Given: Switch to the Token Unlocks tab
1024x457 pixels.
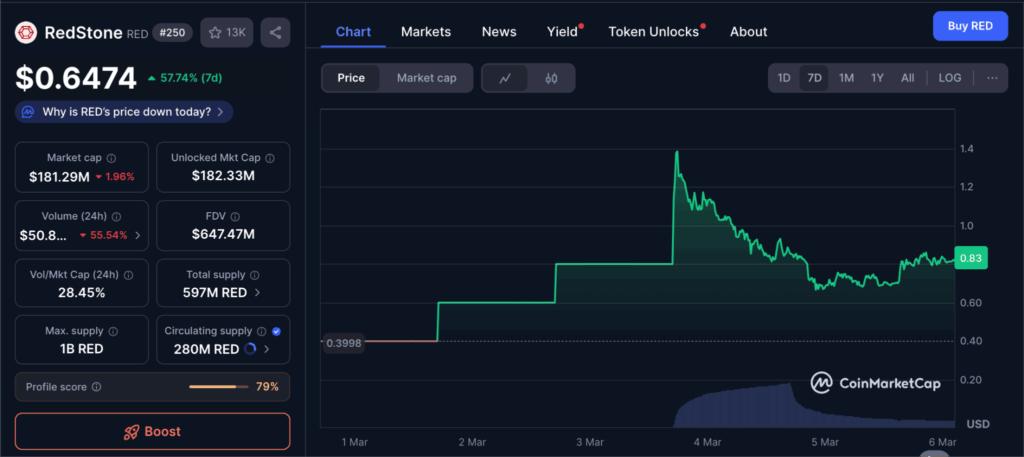Looking at the screenshot, I should click(653, 31).
